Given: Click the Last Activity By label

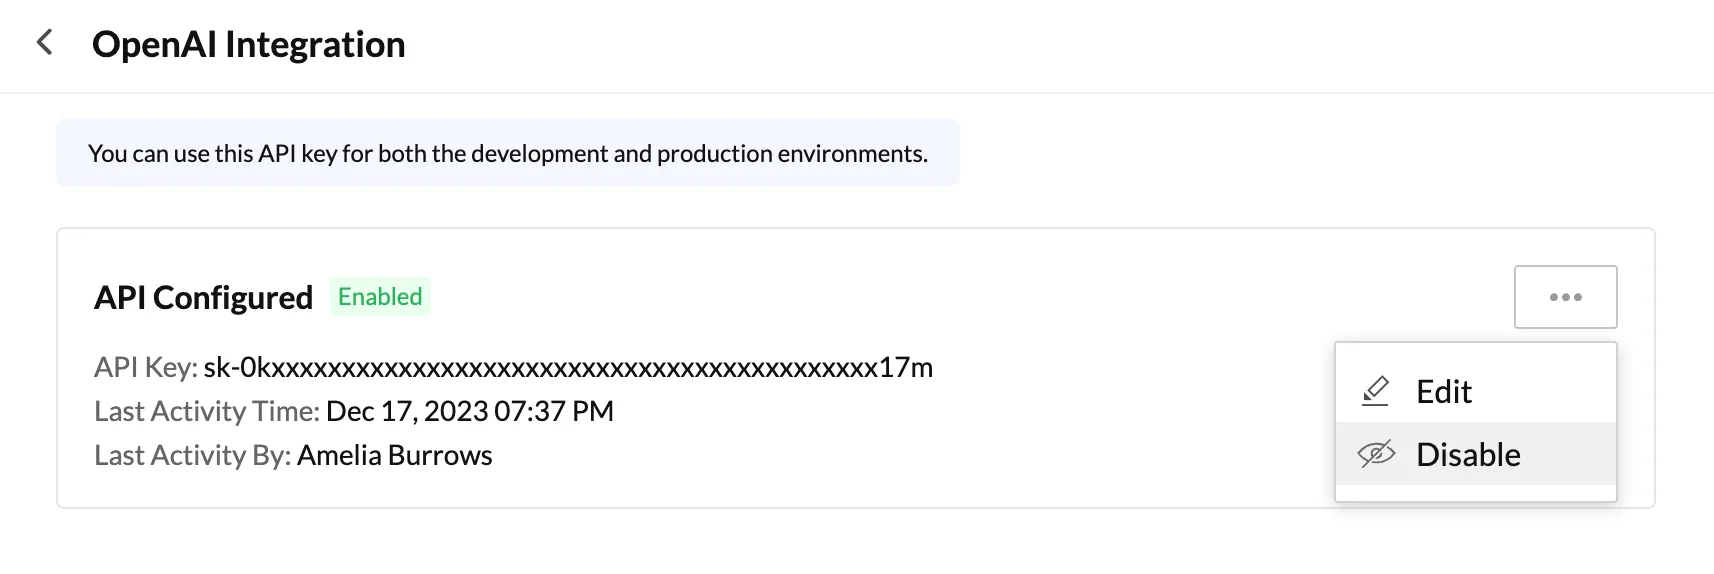Looking at the screenshot, I should (192, 455).
